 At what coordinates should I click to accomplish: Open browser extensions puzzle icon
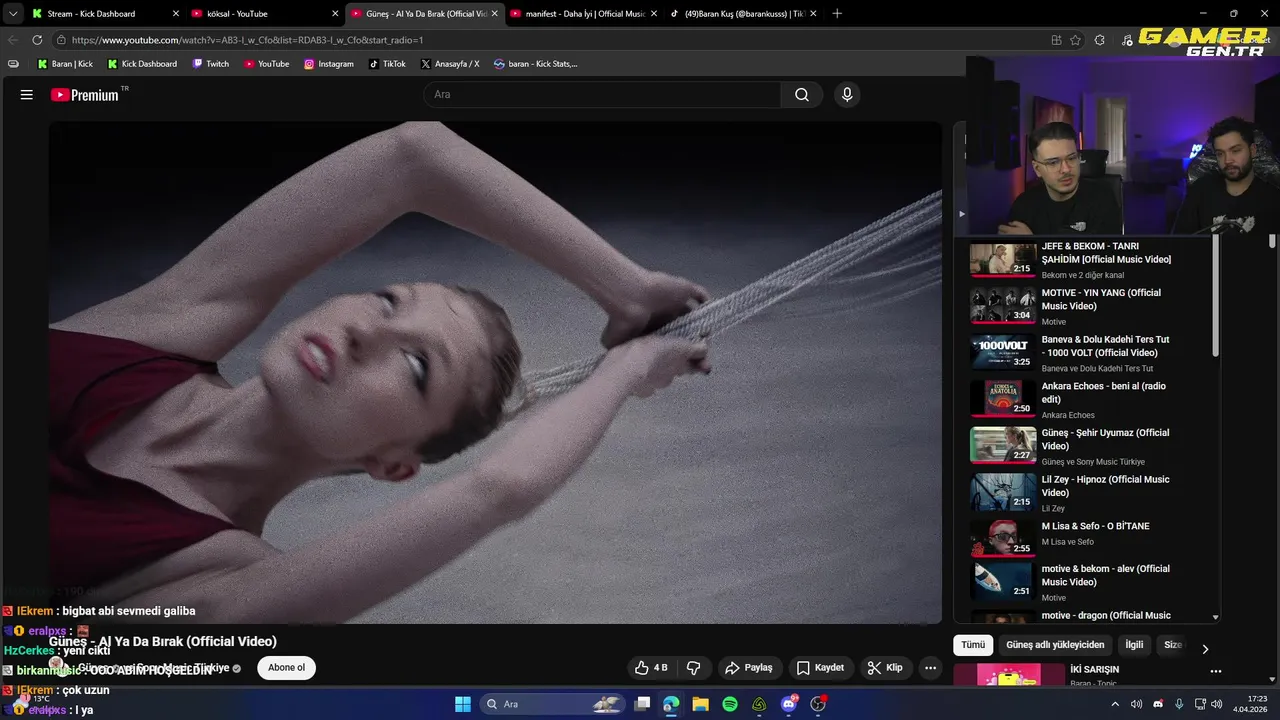point(1100,40)
